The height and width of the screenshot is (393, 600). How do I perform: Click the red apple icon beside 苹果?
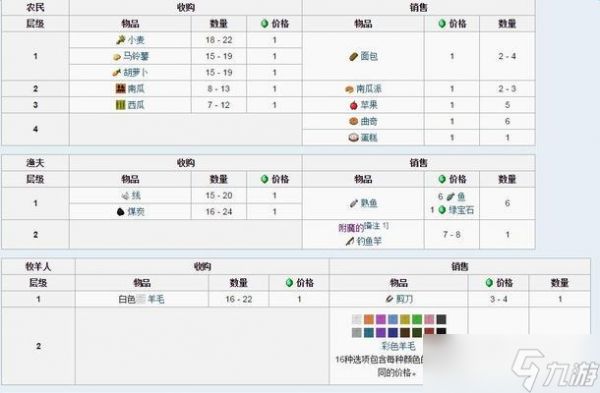(x=354, y=105)
